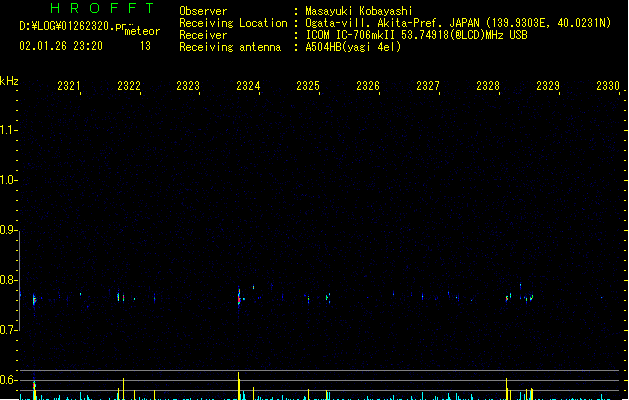Click the 0.9 kHz frequency tick label
The height and width of the screenshot is (400, 629).
coord(8,229)
